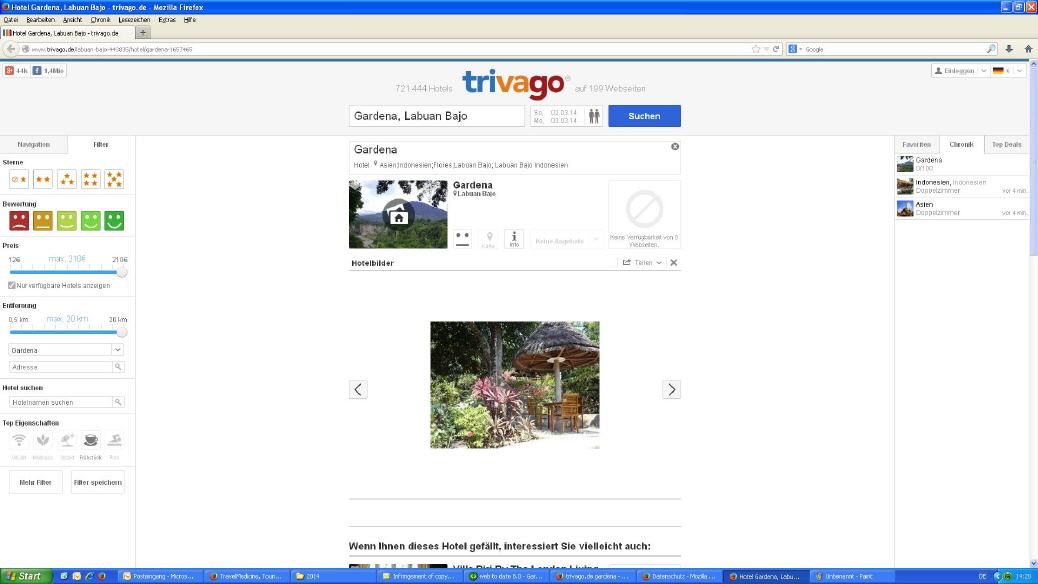This screenshot has height=584, width=1038.
Task: Toggle the Frühstück coffee cup icon
Action: click(x=91, y=441)
